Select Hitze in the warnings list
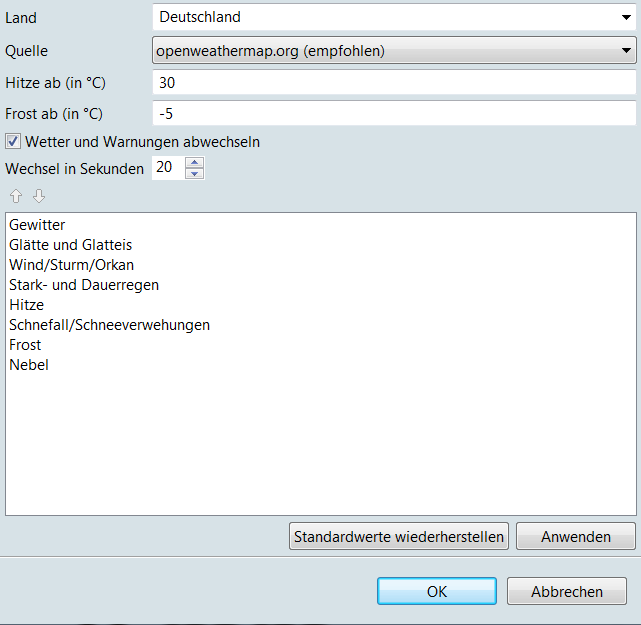Screen dimensions: 641x625 (27, 305)
